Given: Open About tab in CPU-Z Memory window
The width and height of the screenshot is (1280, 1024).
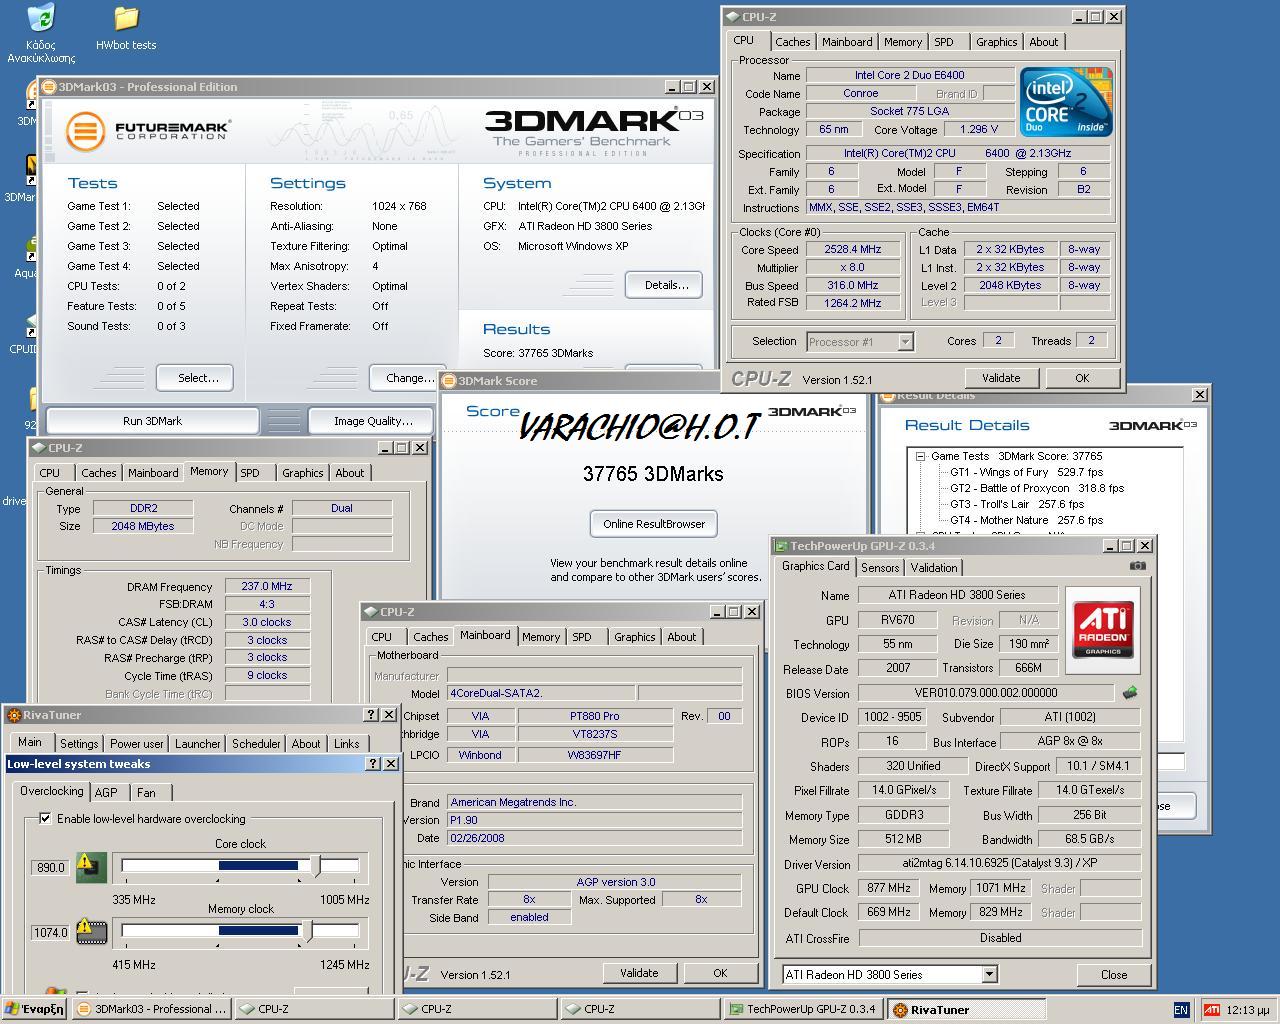Looking at the screenshot, I should coord(350,473).
